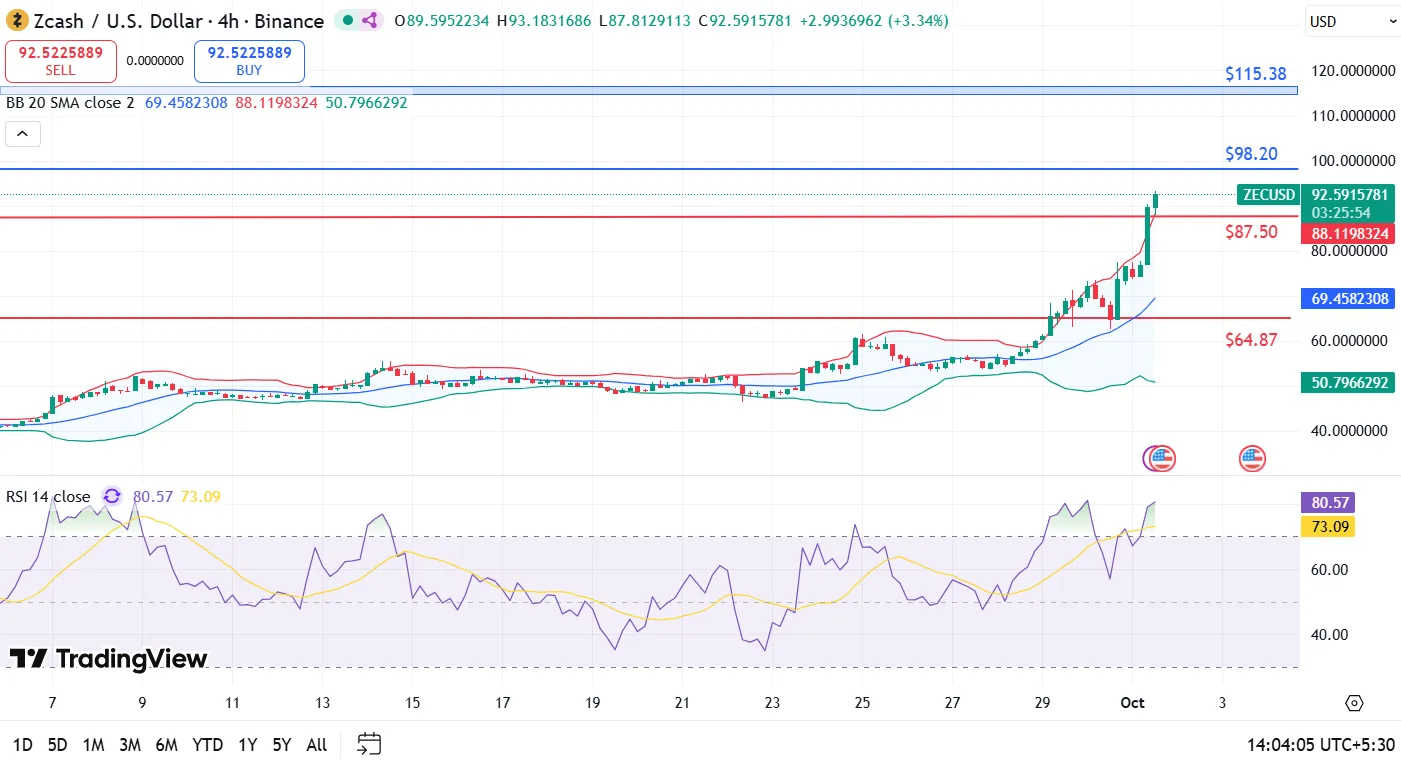Collapse the indicator legend with chevron button
Image resolution: width=1401 pixels, height=769 pixels.
pos(23,134)
